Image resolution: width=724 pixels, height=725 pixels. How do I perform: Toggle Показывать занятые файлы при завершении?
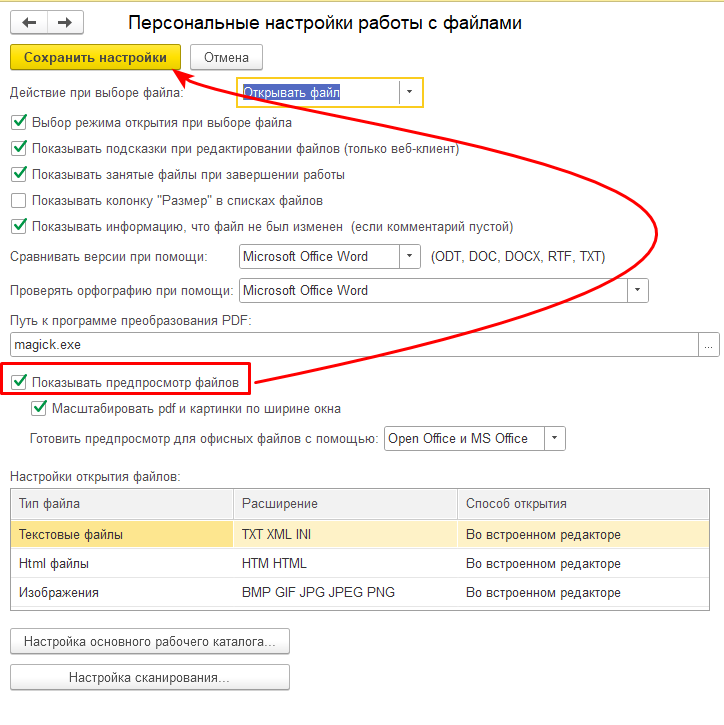click(x=18, y=174)
